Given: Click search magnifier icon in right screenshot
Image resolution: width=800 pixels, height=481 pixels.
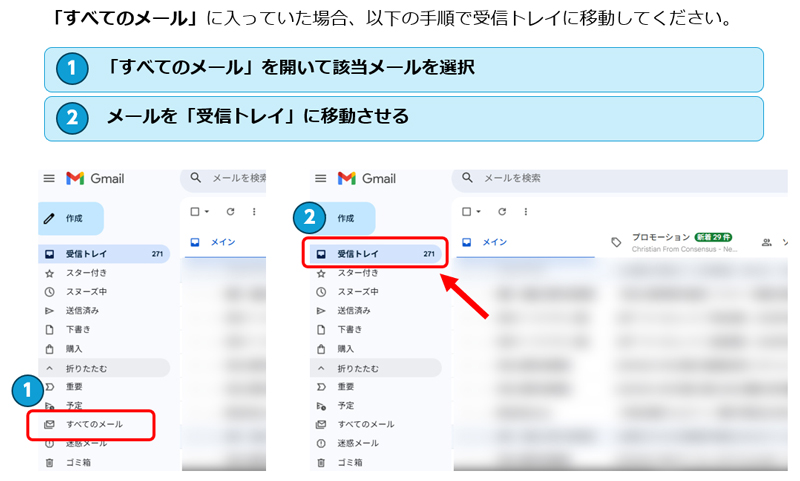Looking at the screenshot, I should point(467,178).
